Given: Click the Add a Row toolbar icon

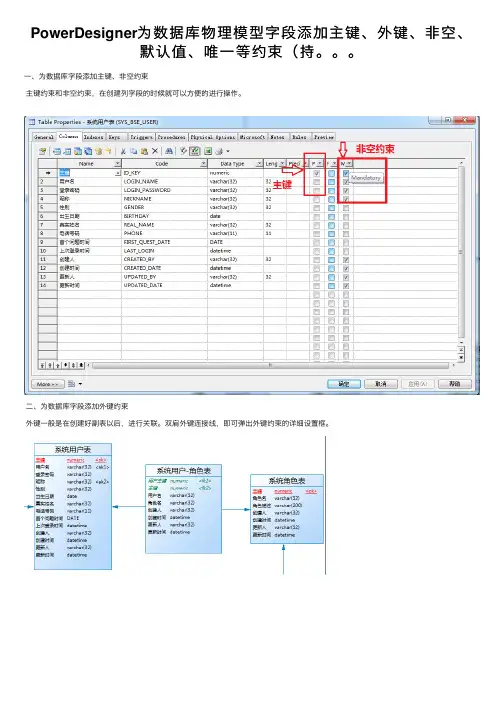Looking at the screenshot, I should [x=67, y=151].
